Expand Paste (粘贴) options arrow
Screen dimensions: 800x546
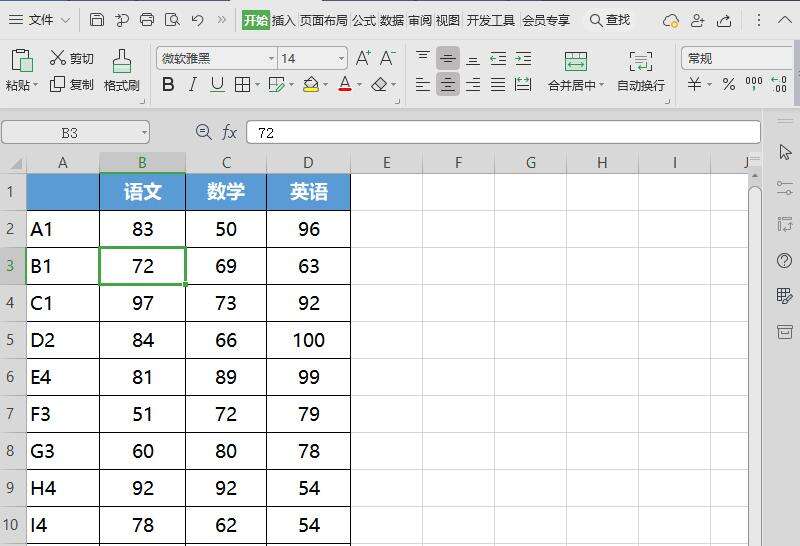click(x=36, y=85)
